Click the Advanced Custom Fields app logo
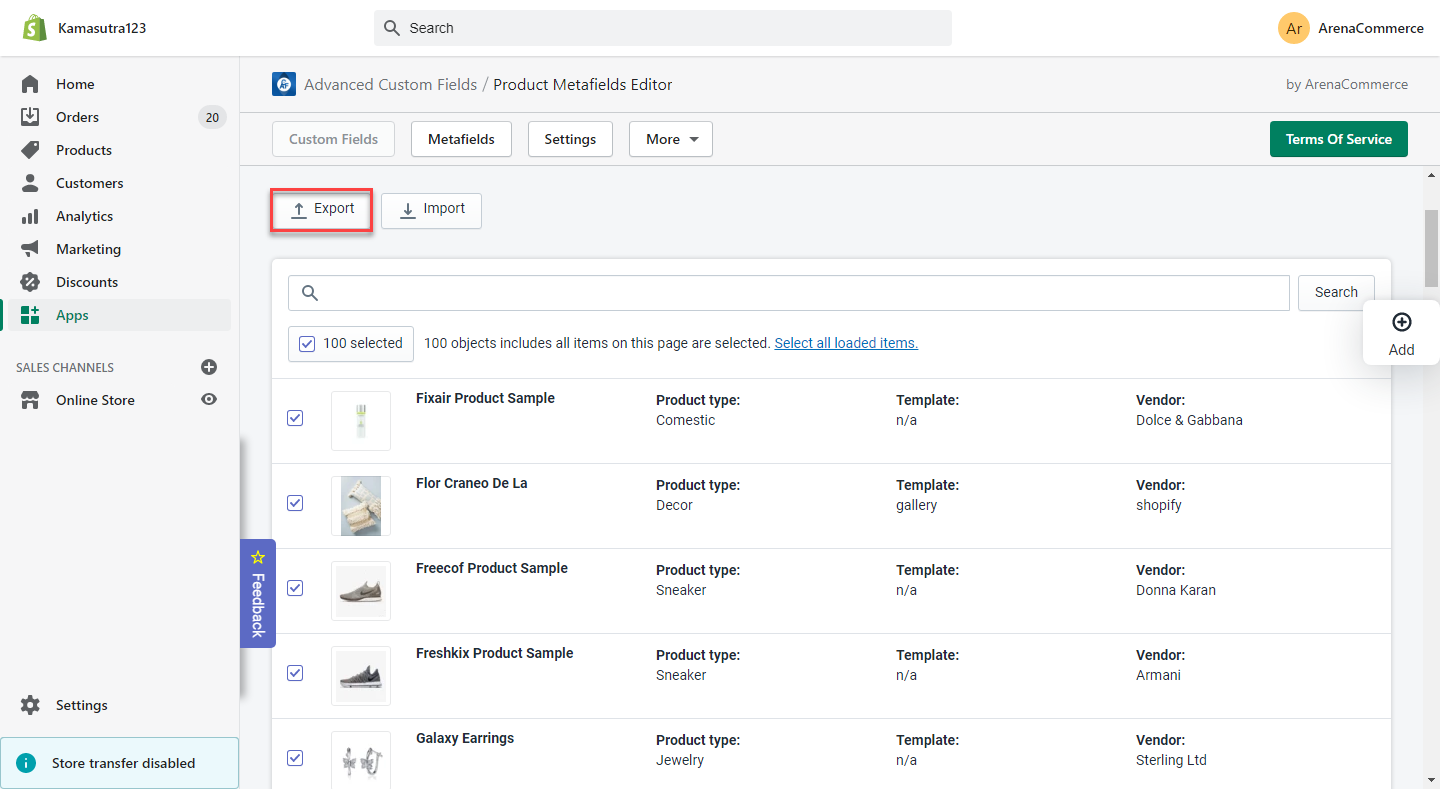 284,84
